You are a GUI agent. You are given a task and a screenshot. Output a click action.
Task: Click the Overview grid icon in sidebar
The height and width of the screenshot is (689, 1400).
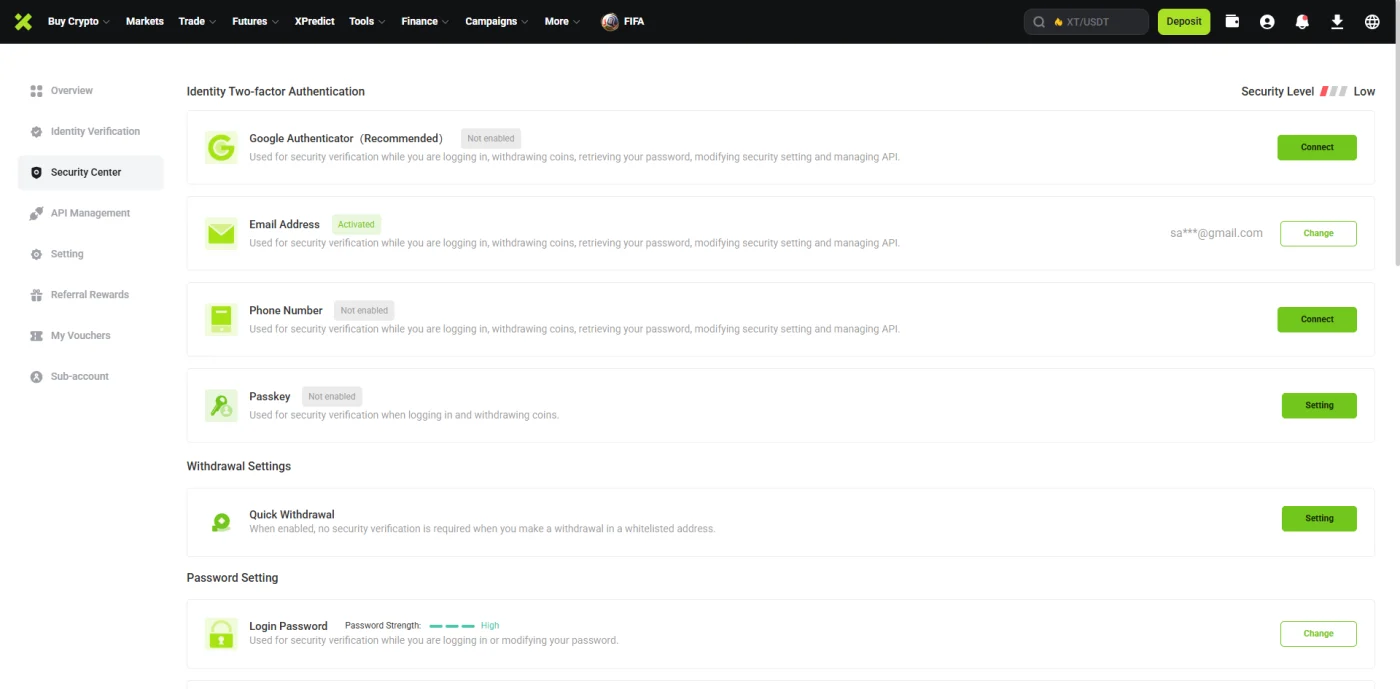tap(36, 91)
